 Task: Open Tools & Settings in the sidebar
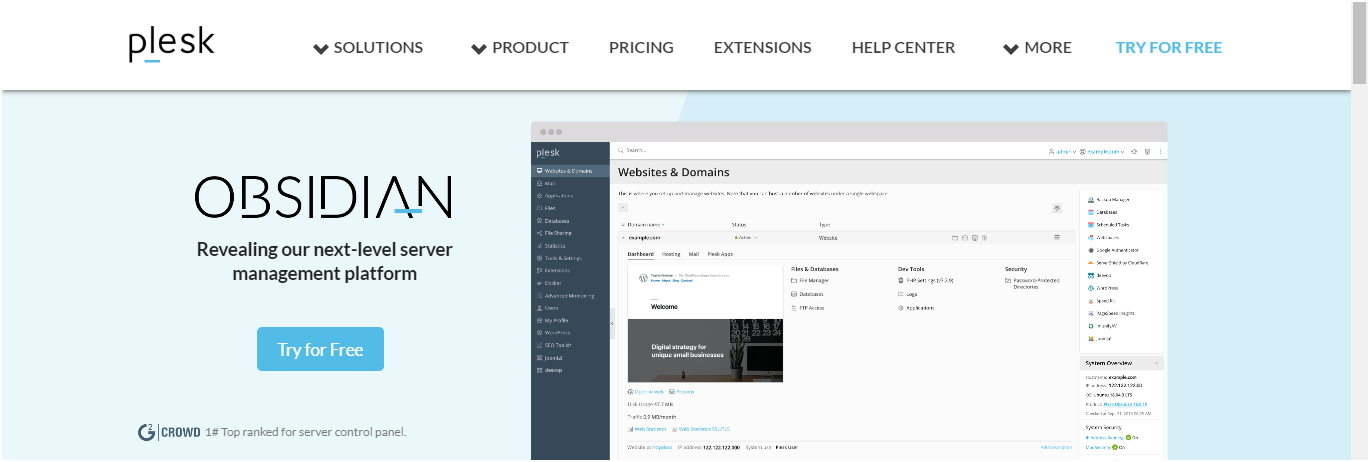[558, 258]
